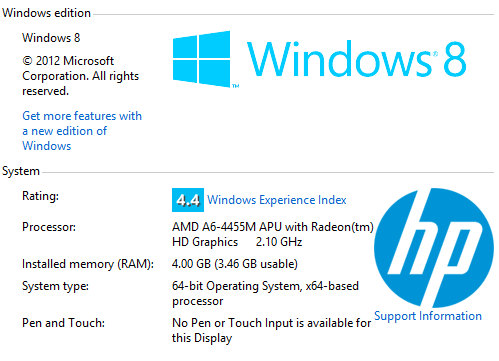Open the Get more features with a new edition link
Screen dimensions: 499x361
82,131
